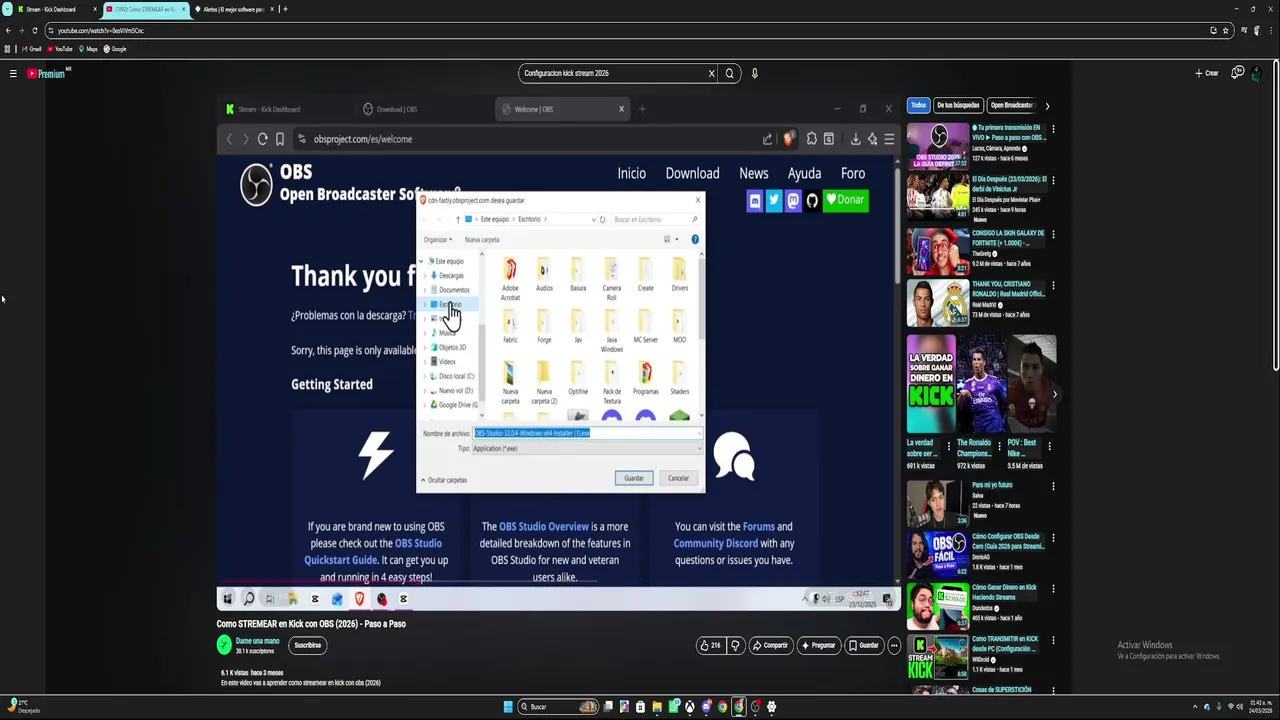Screen dimensions: 1280x720
Task: Open the Crear upload menu
Action: click(1207, 73)
